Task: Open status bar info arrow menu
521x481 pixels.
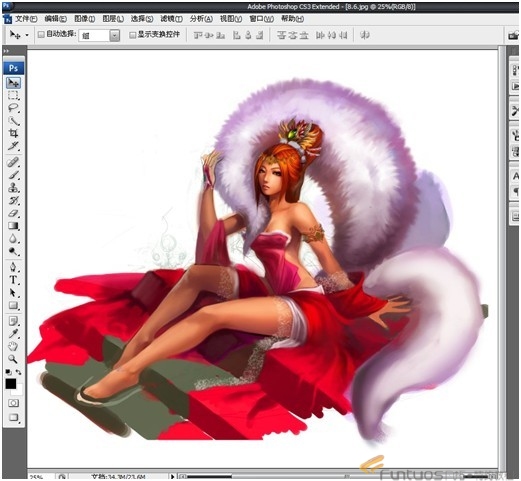Action: (x=172, y=477)
